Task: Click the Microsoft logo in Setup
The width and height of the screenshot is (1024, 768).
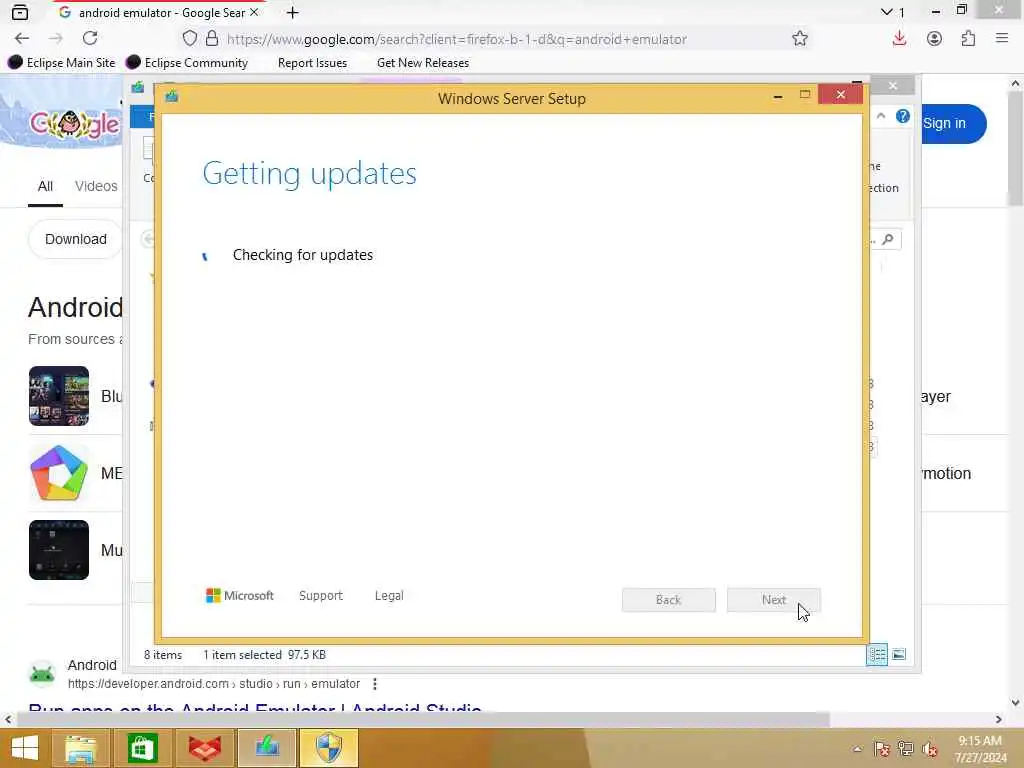Action: [x=240, y=596]
